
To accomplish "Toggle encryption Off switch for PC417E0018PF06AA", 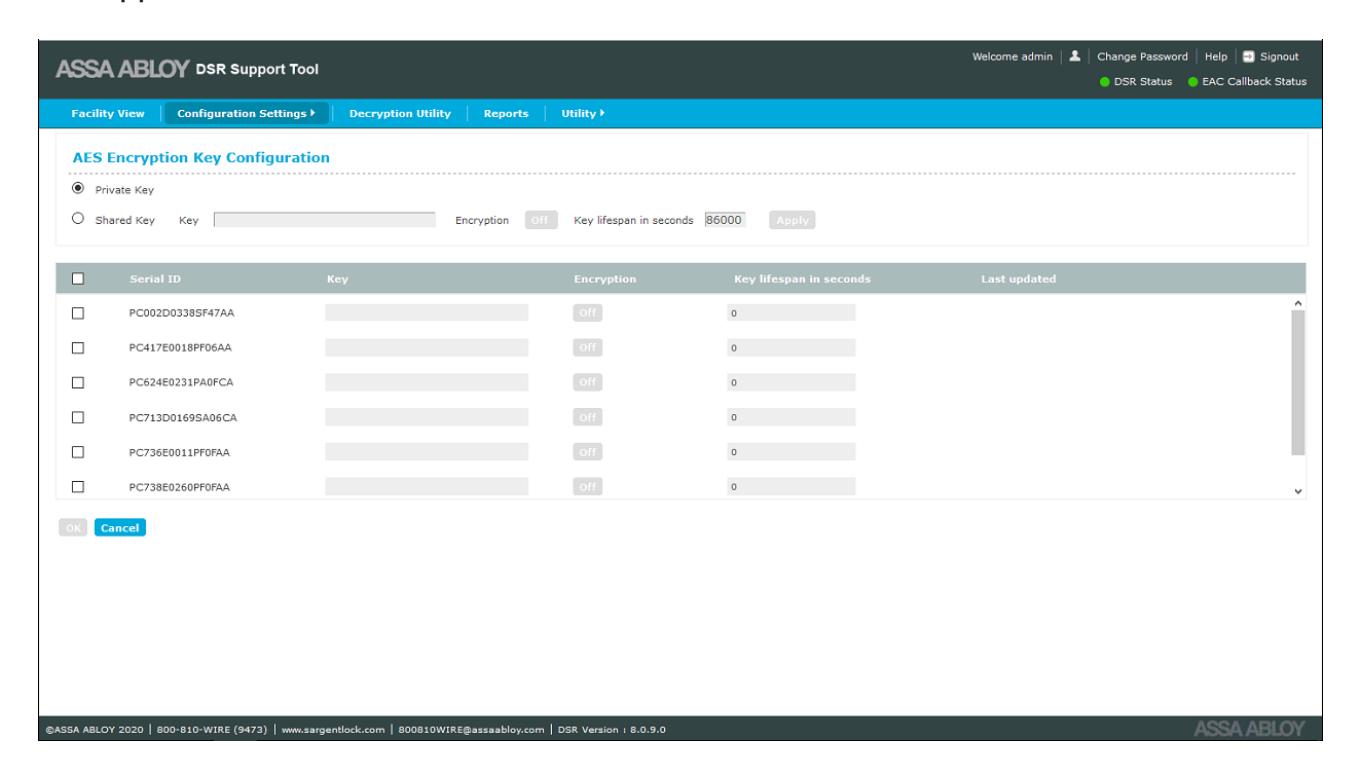I will pyautogui.click(x=588, y=348).
